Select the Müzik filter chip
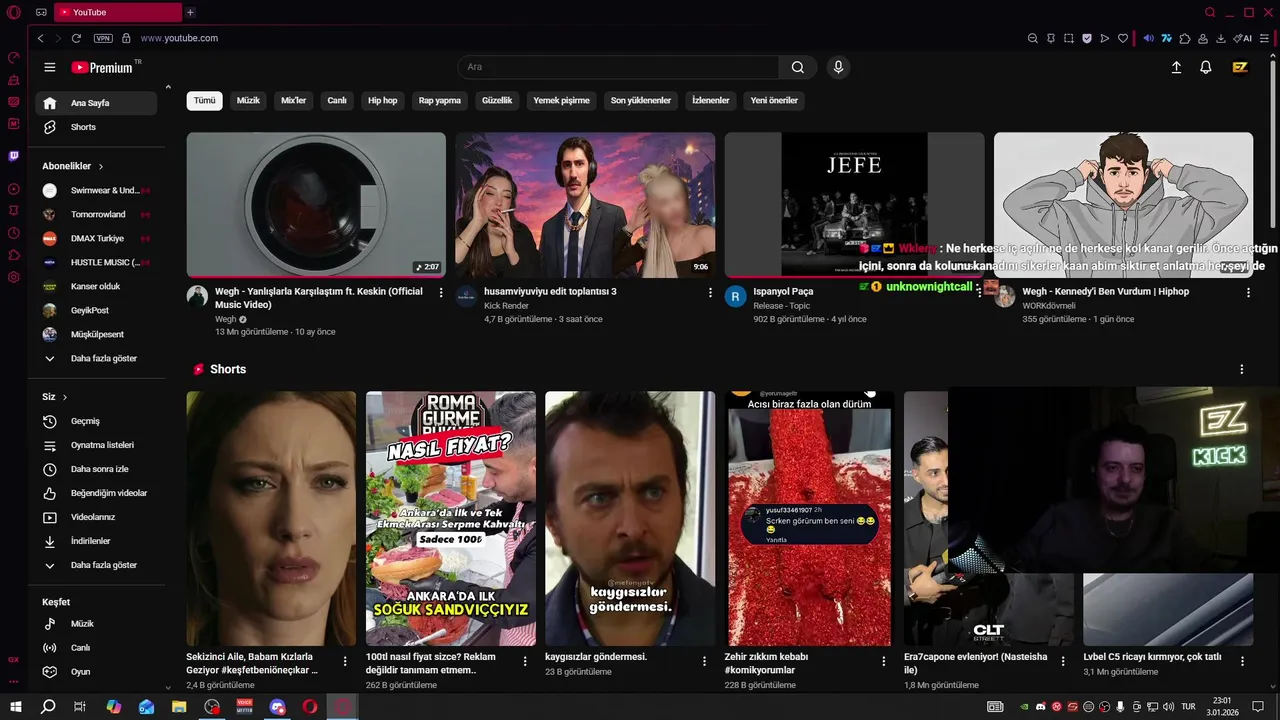This screenshot has width=1280, height=720. coord(248,101)
